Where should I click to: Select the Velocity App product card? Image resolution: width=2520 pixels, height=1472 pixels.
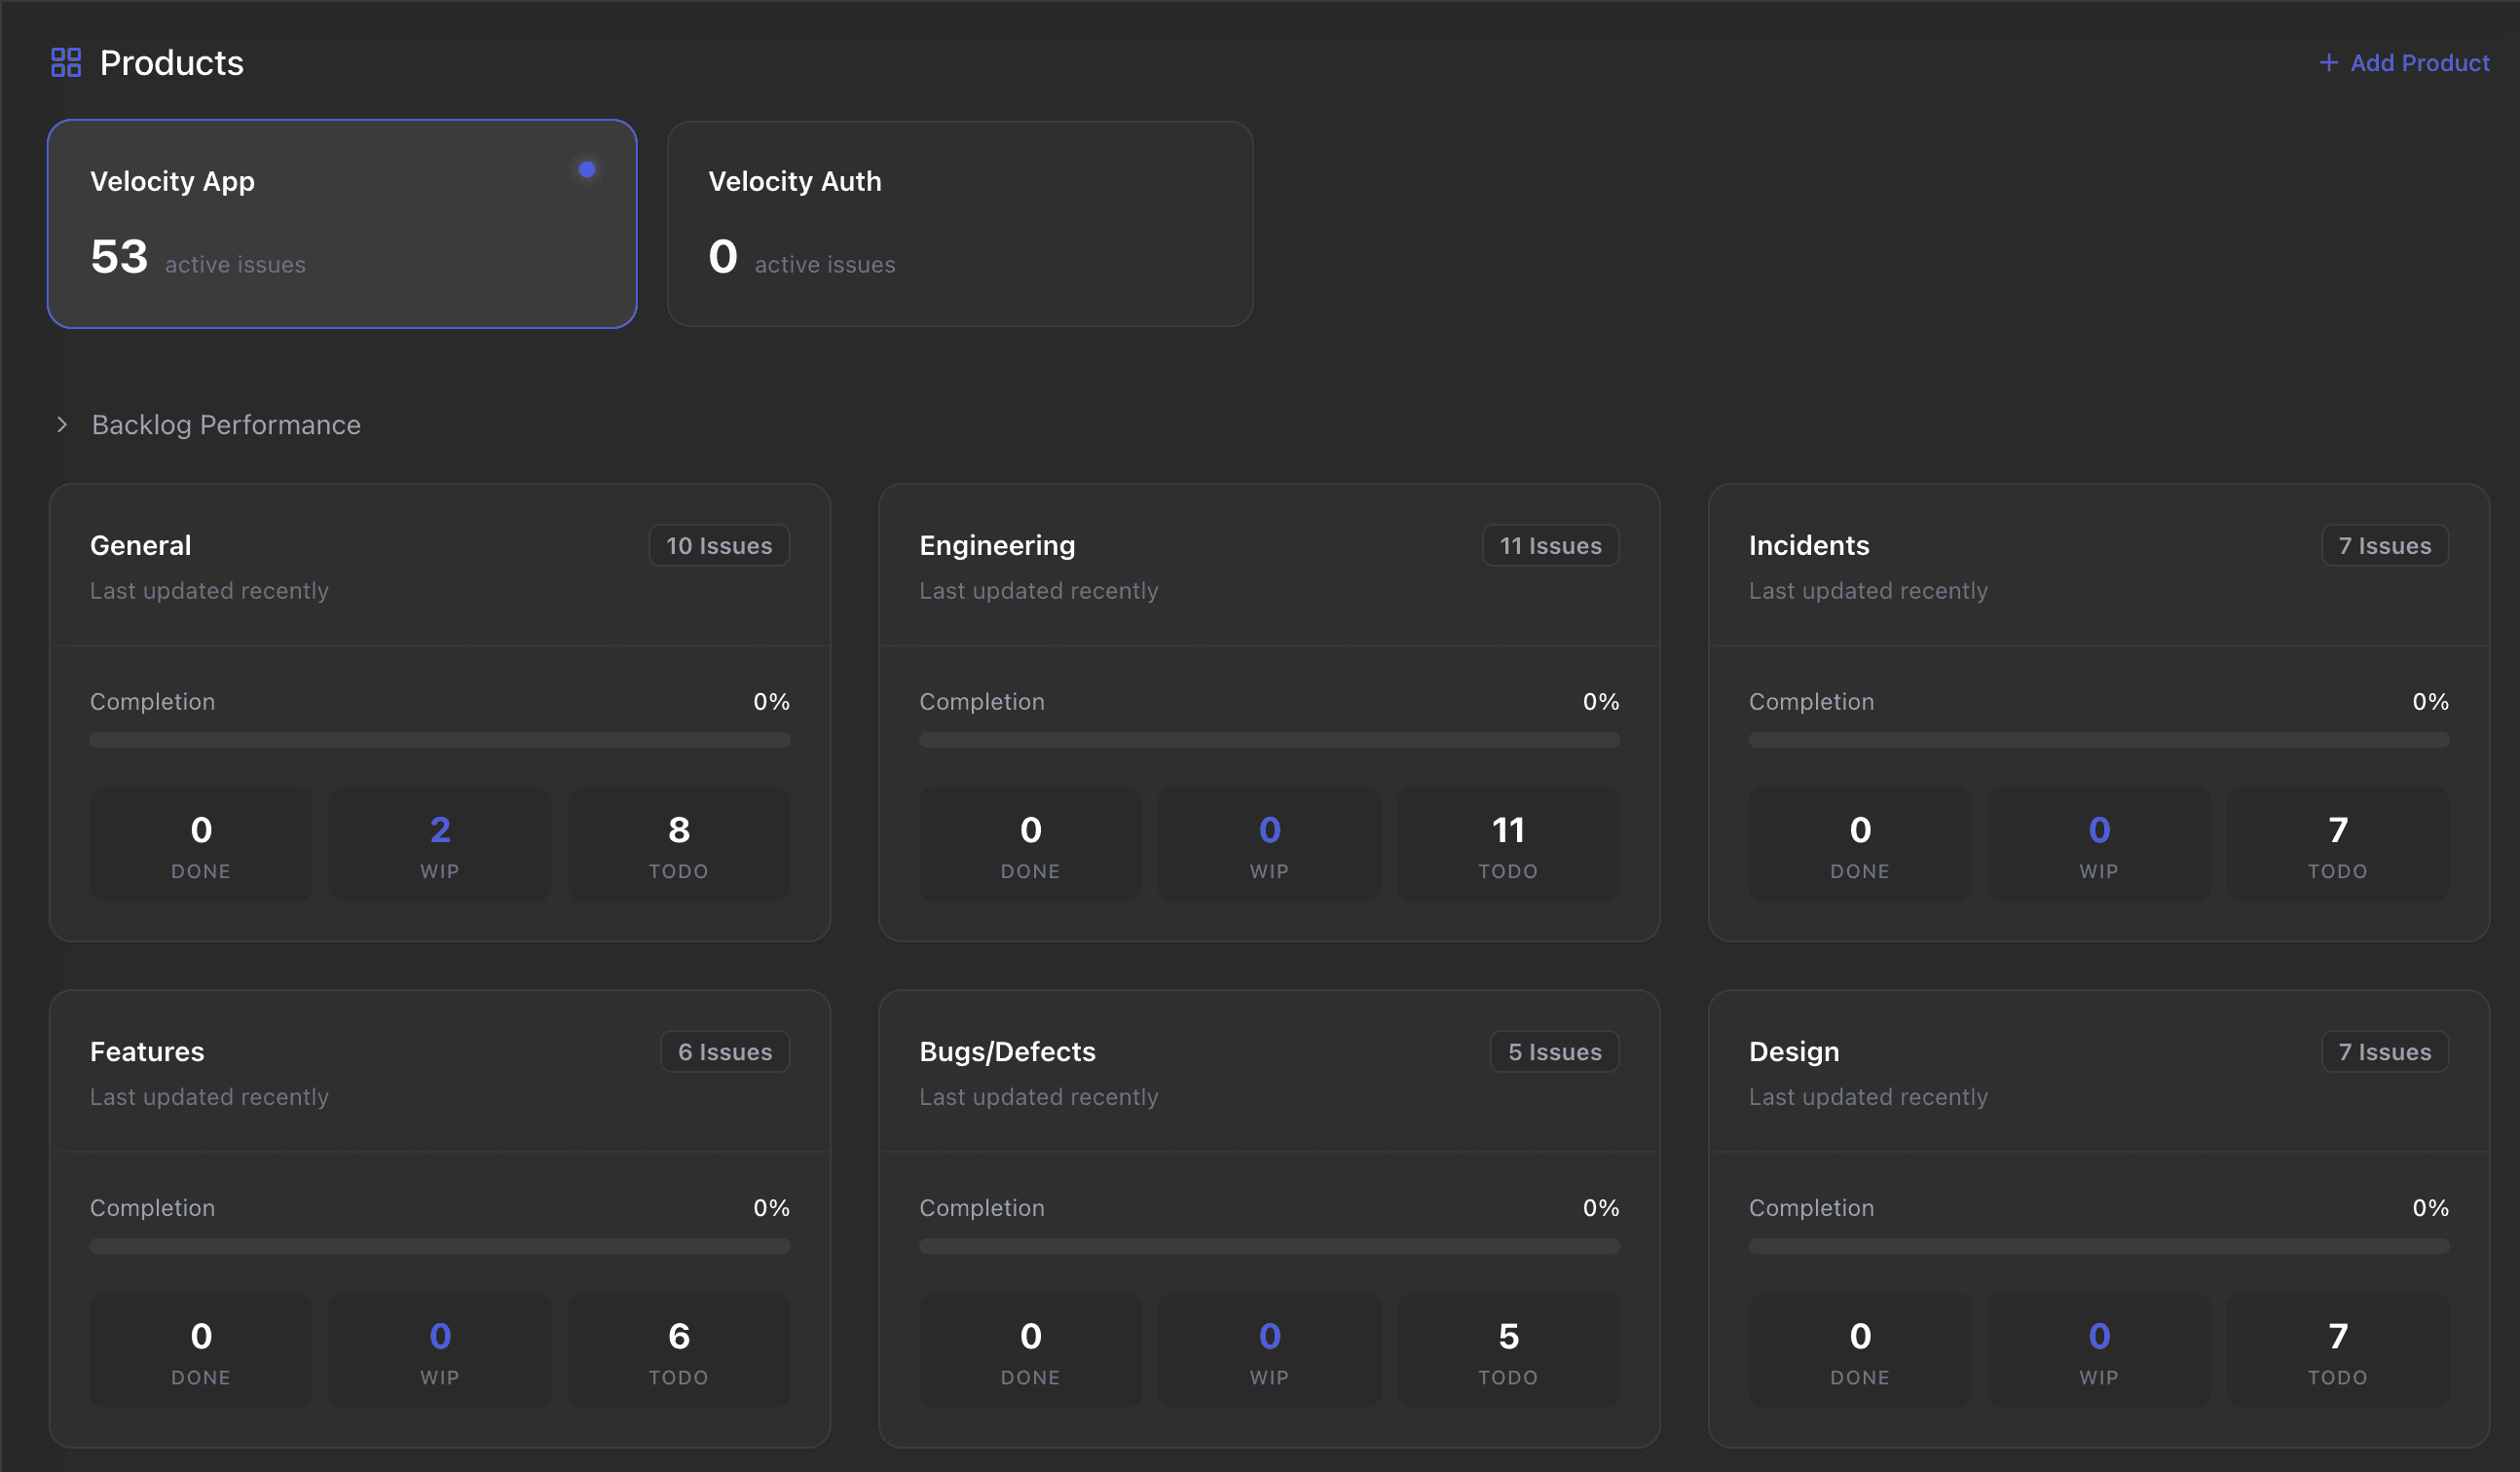click(x=342, y=224)
